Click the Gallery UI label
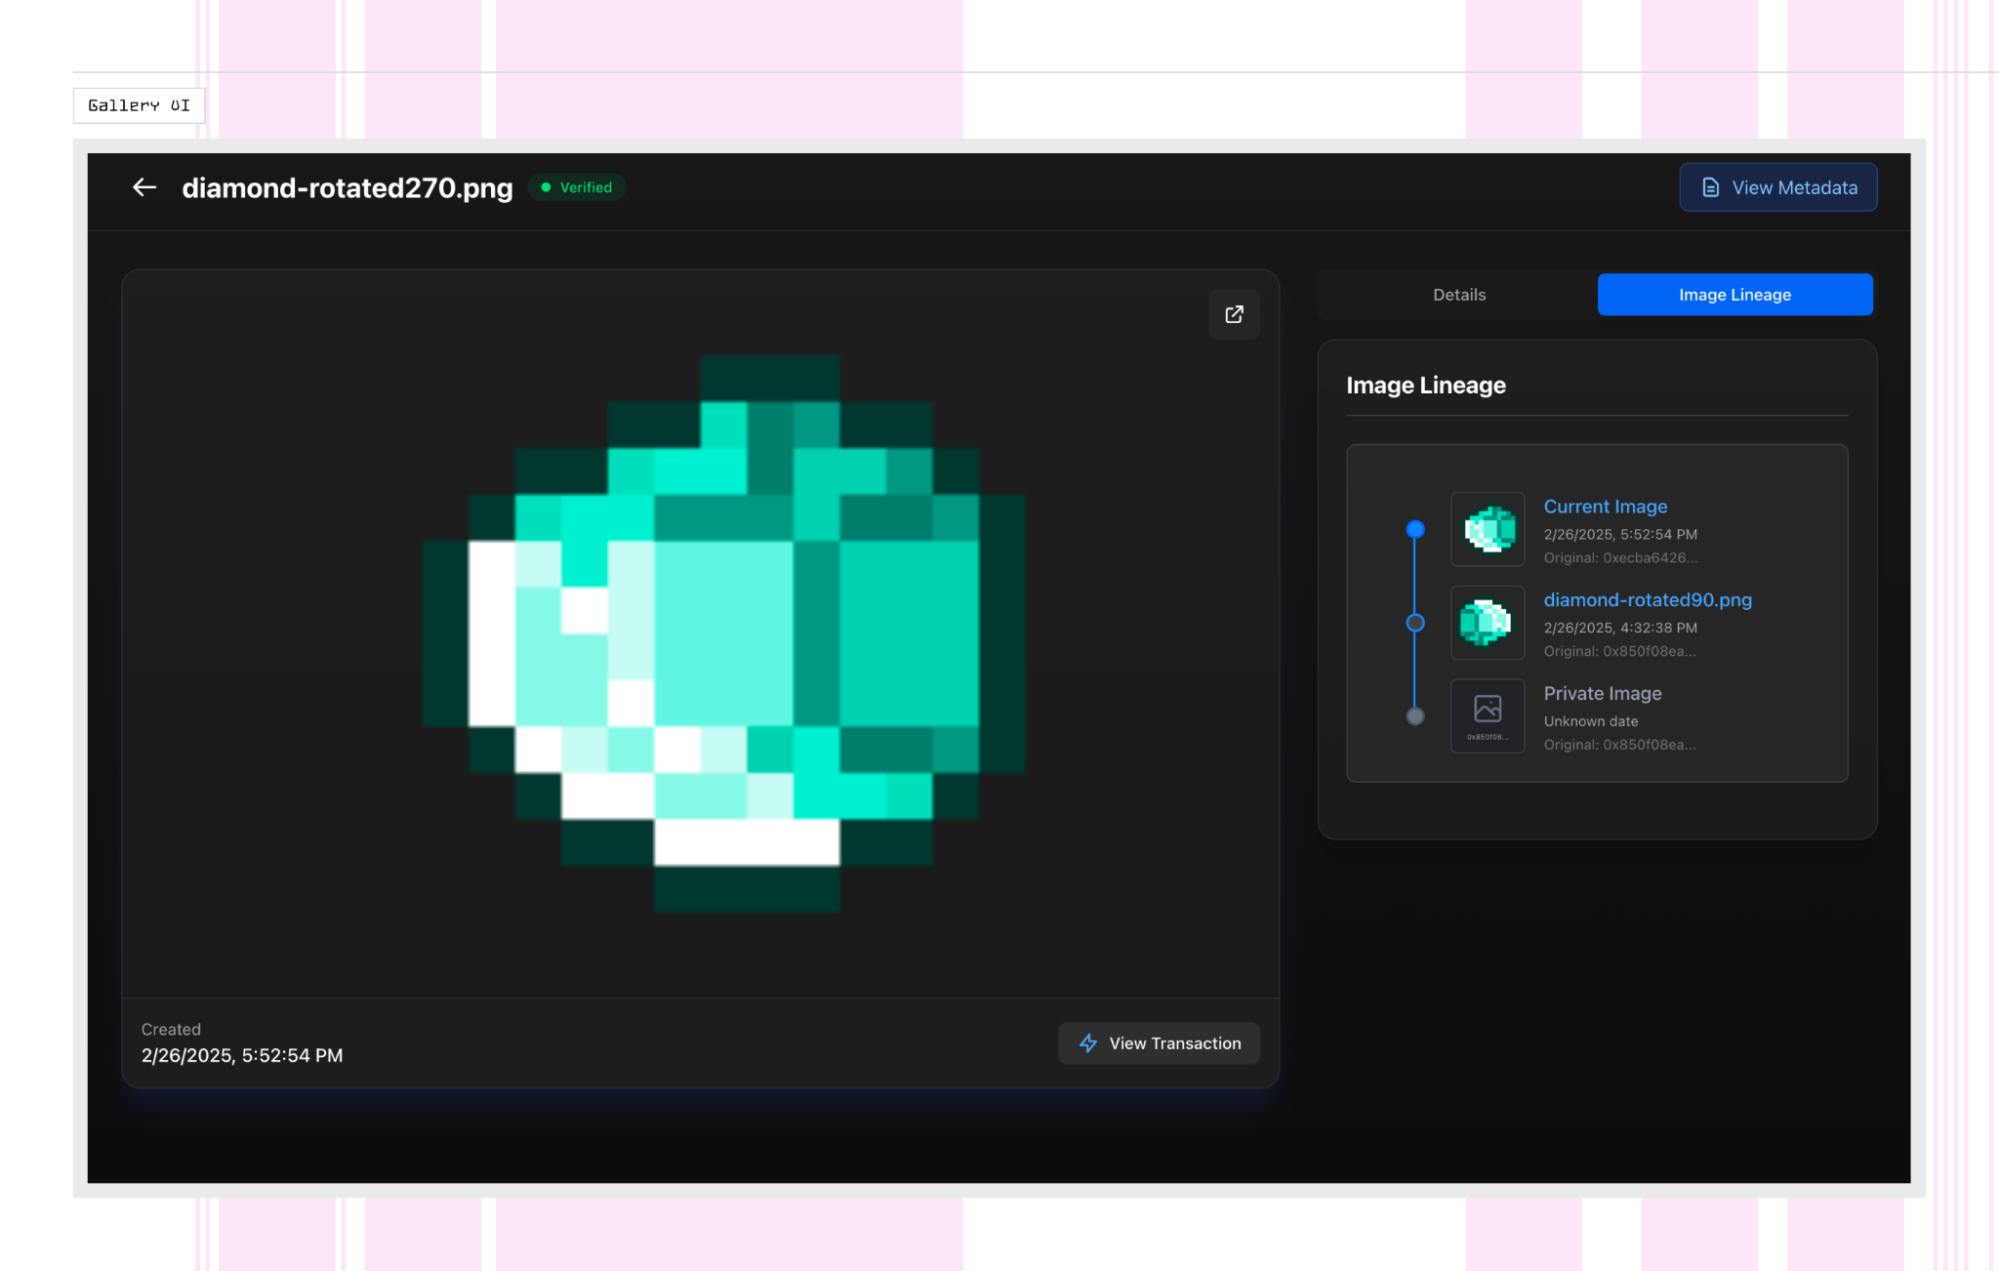 point(139,105)
